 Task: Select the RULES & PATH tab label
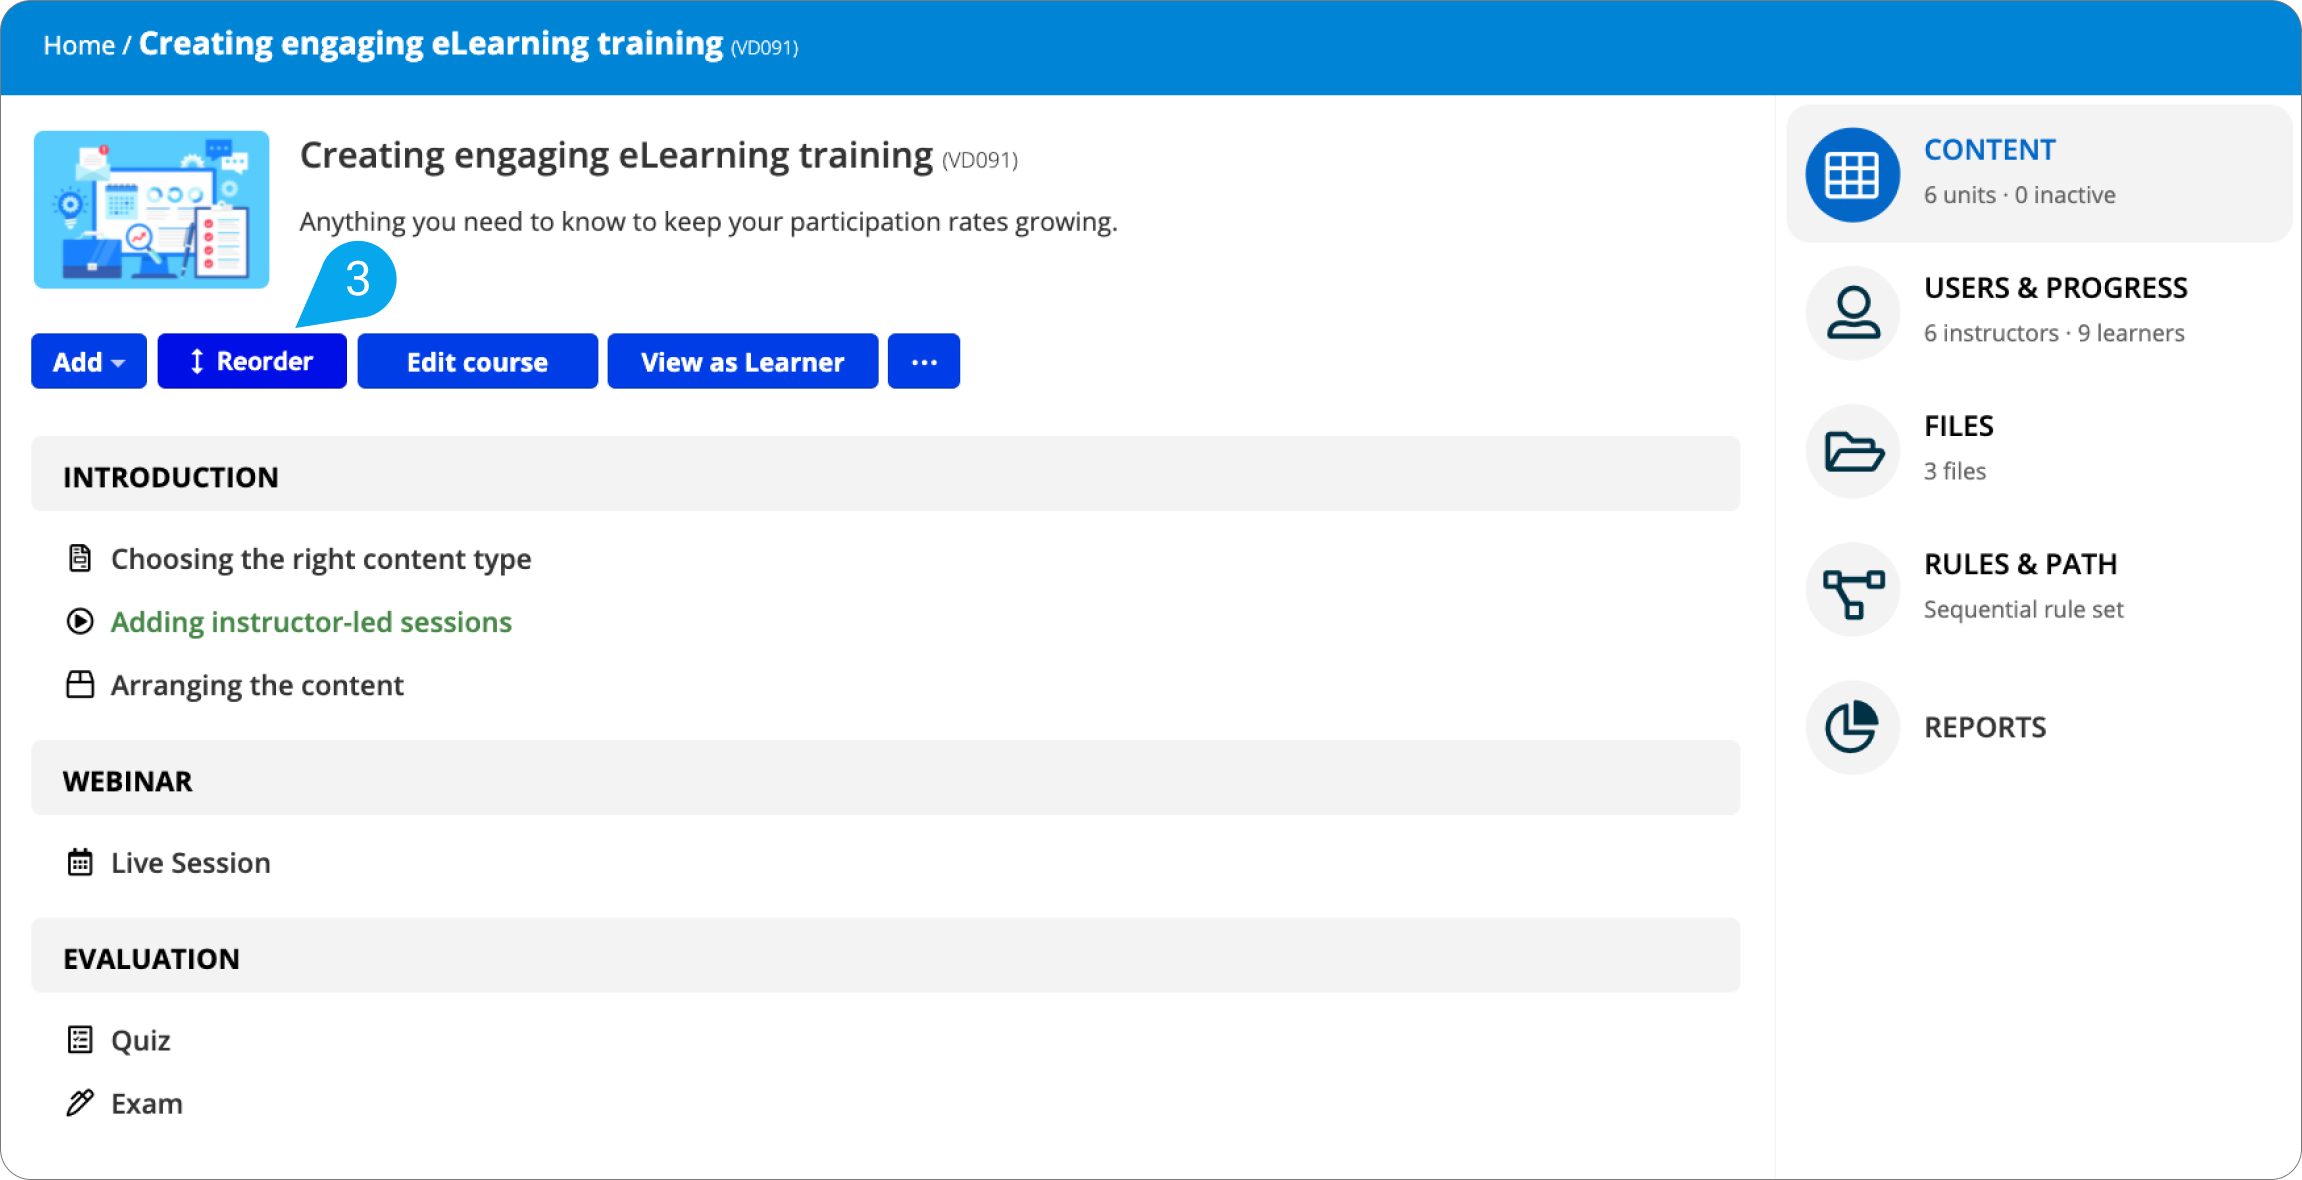[x=2020, y=564]
